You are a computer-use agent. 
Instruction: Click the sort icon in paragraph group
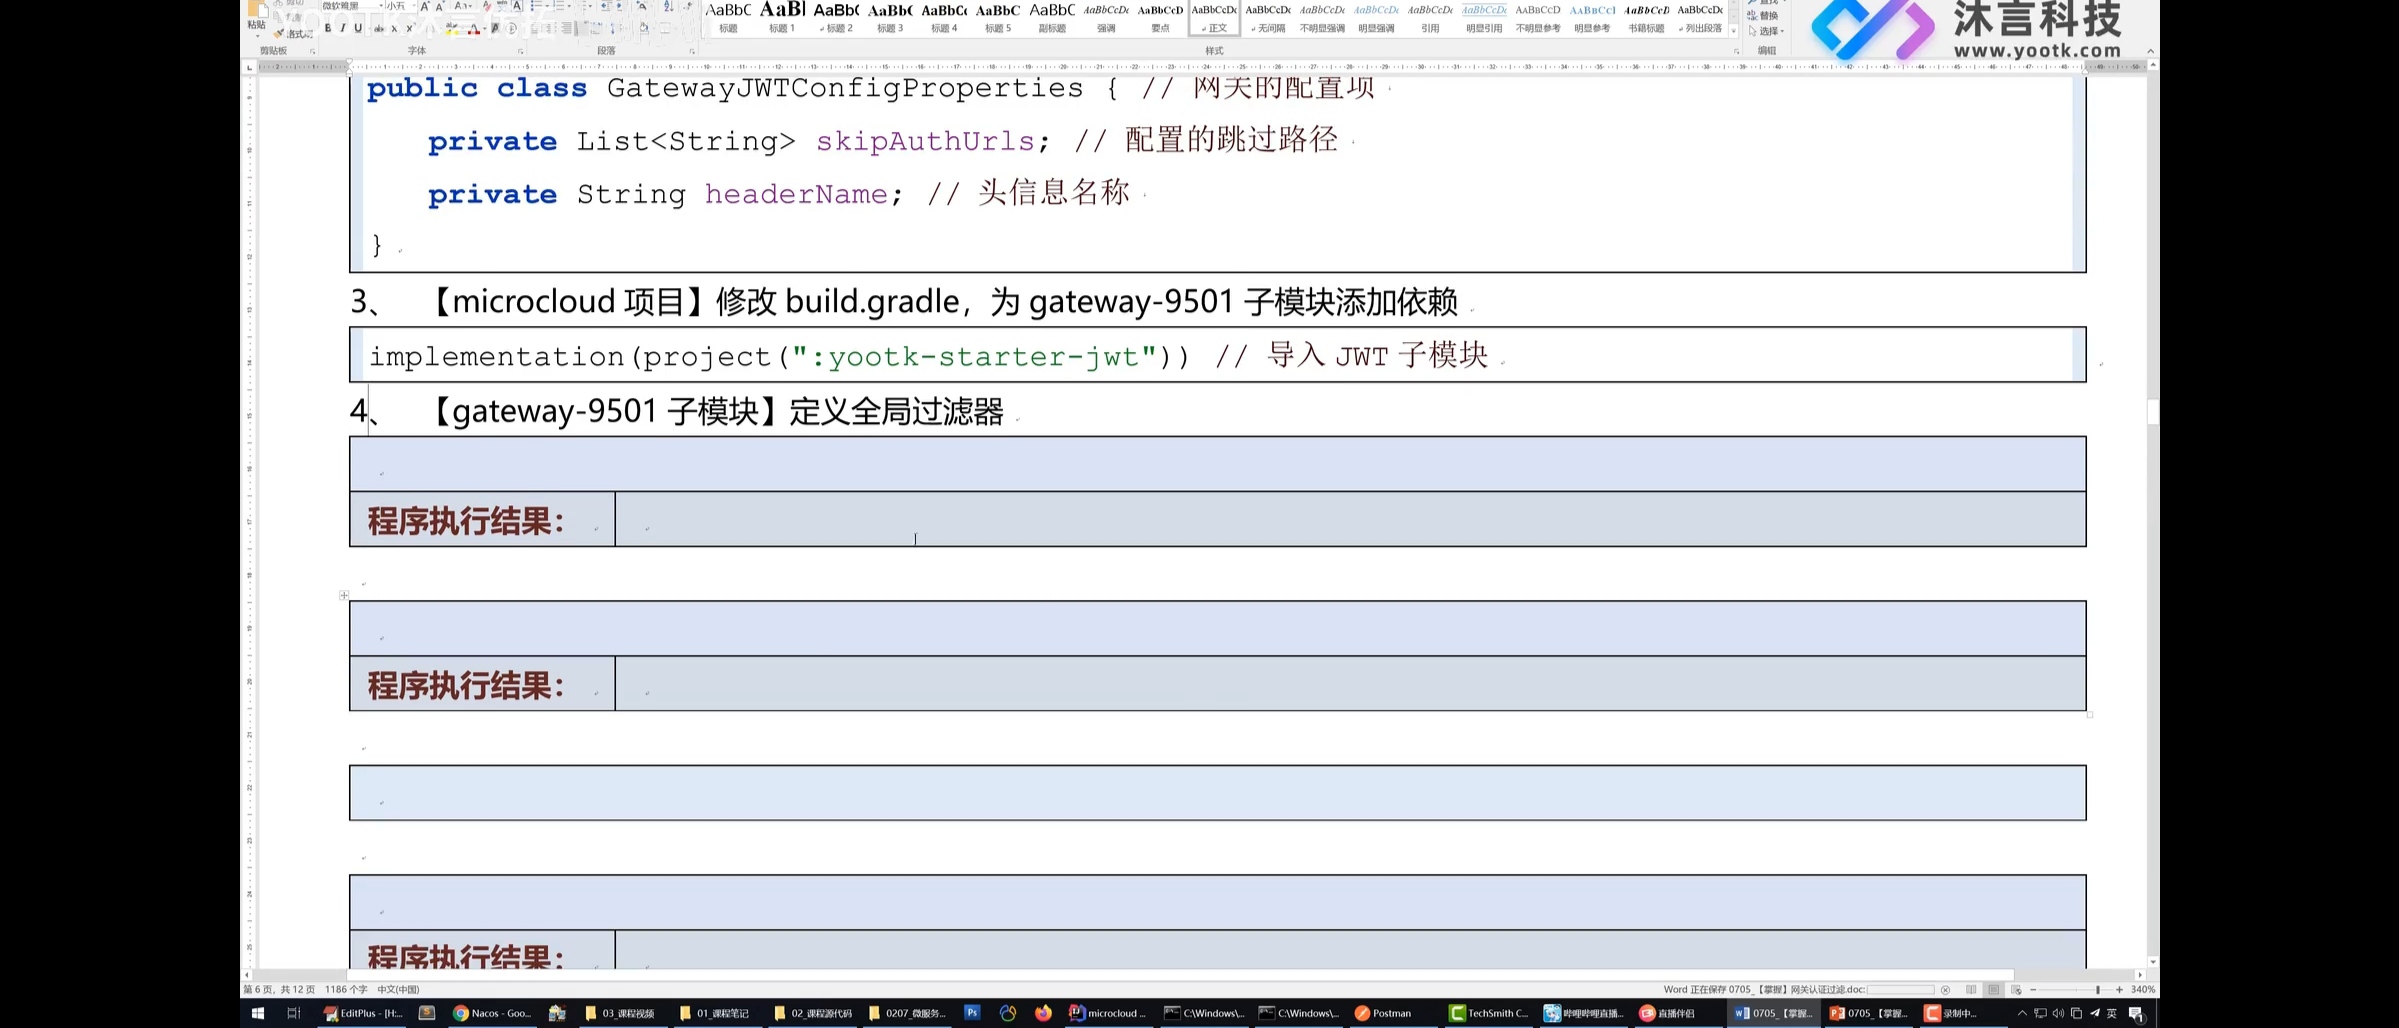coord(668,6)
